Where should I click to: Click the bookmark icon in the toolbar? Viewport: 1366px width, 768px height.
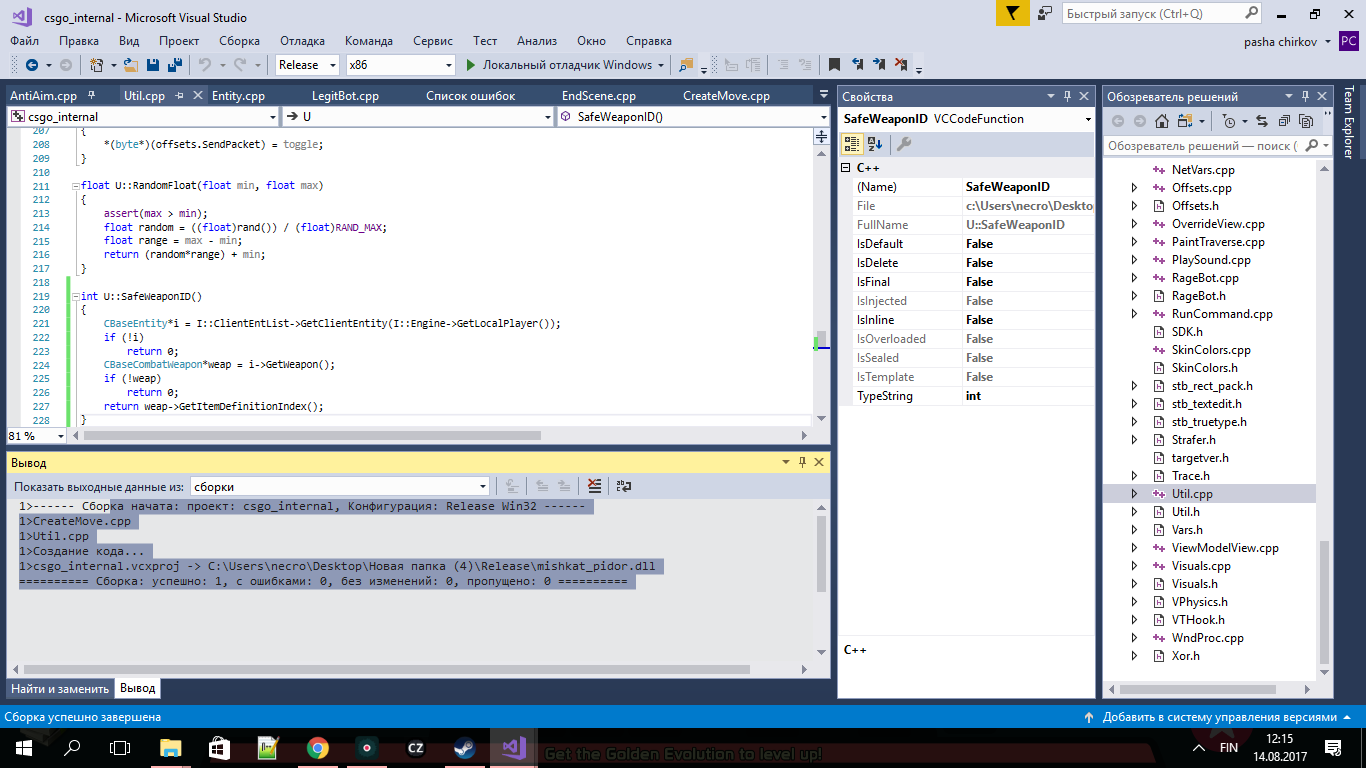click(x=834, y=65)
